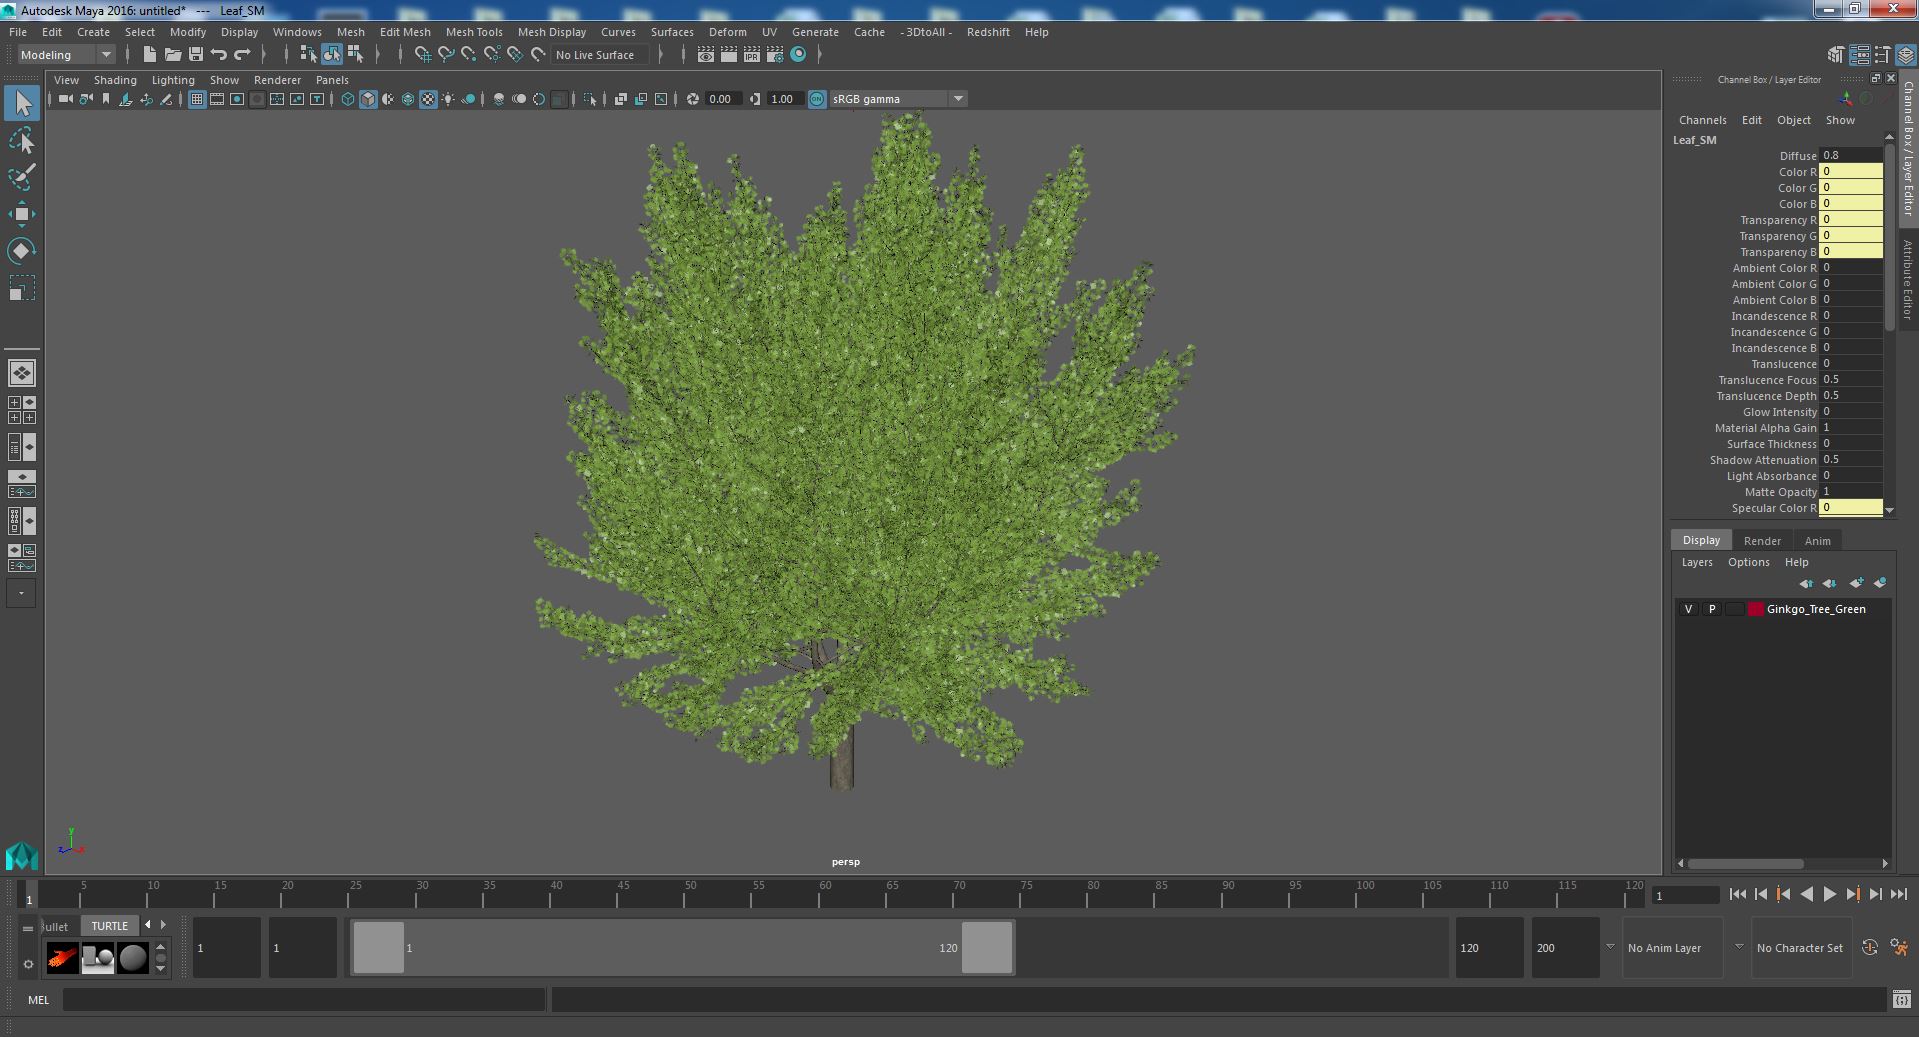Open the shelf options gear menu

click(x=28, y=964)
